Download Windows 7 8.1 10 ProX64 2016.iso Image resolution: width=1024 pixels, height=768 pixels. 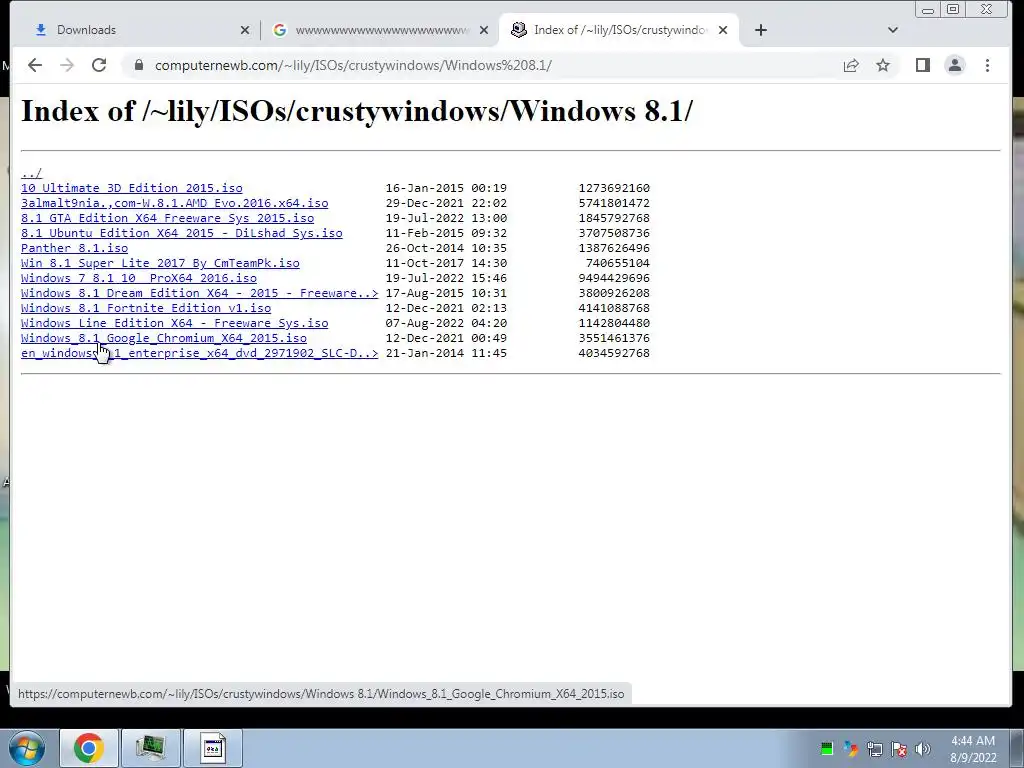(138, 278)
